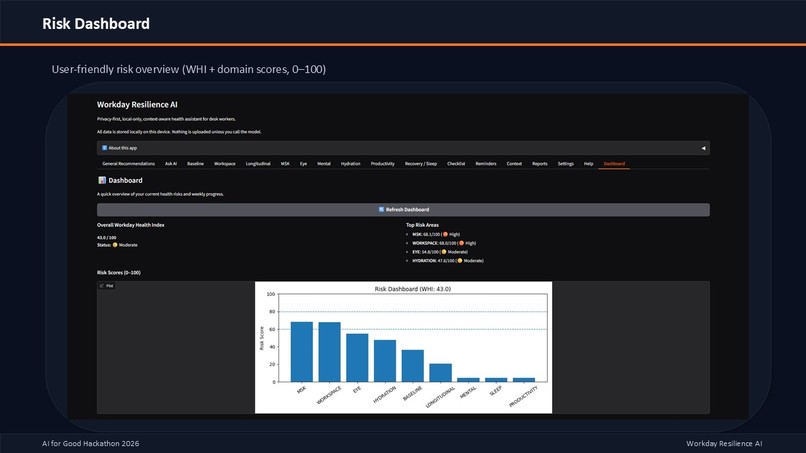The image size is (806, 453).
Task: Switch to the Checklist tab
Action: 456,164
